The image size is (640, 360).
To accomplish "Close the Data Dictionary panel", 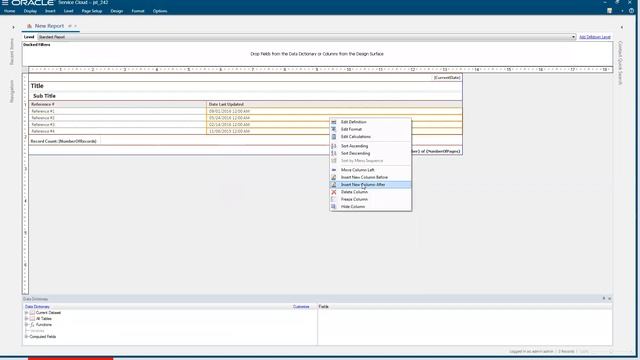I will (x=609, y=299).
